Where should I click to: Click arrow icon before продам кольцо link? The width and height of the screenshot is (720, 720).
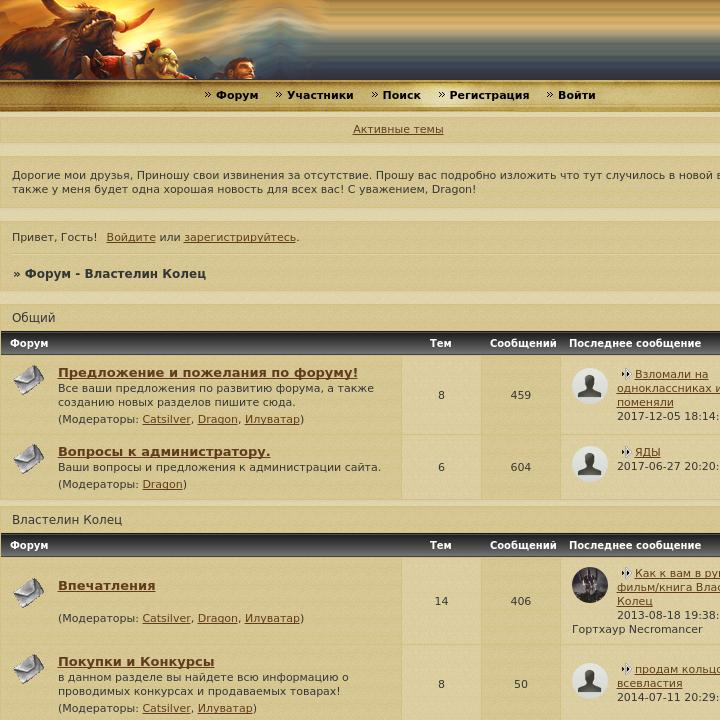coord(625,669)
